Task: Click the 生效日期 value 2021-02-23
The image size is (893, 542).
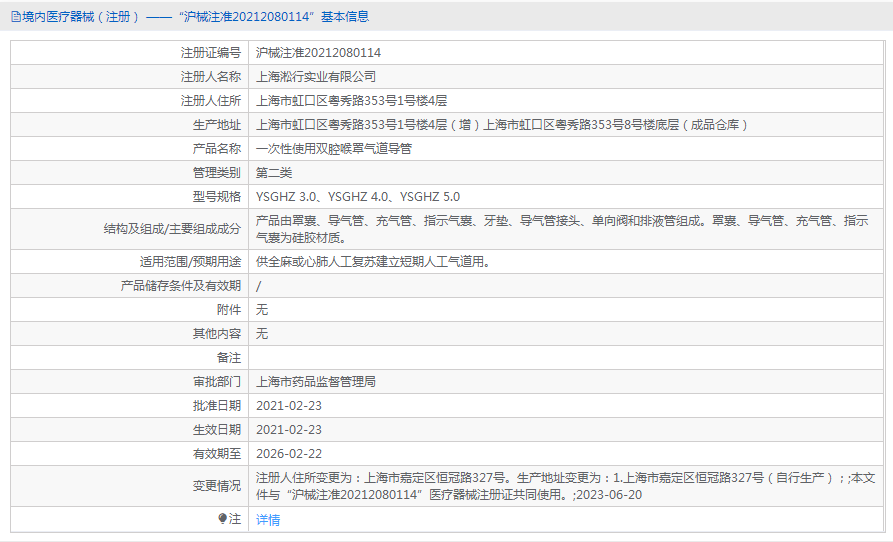Action: [289, 429]
